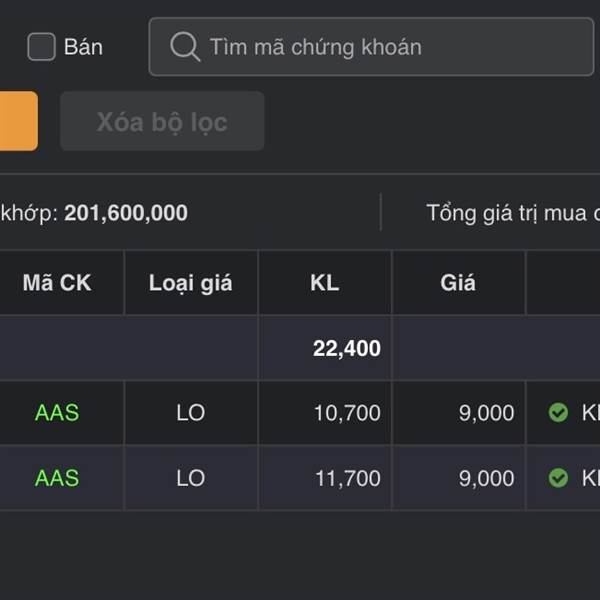This screenshot has height=600, width=600.
Task: Click the 11,700 volume cell
Action: (x=347, y=478)
